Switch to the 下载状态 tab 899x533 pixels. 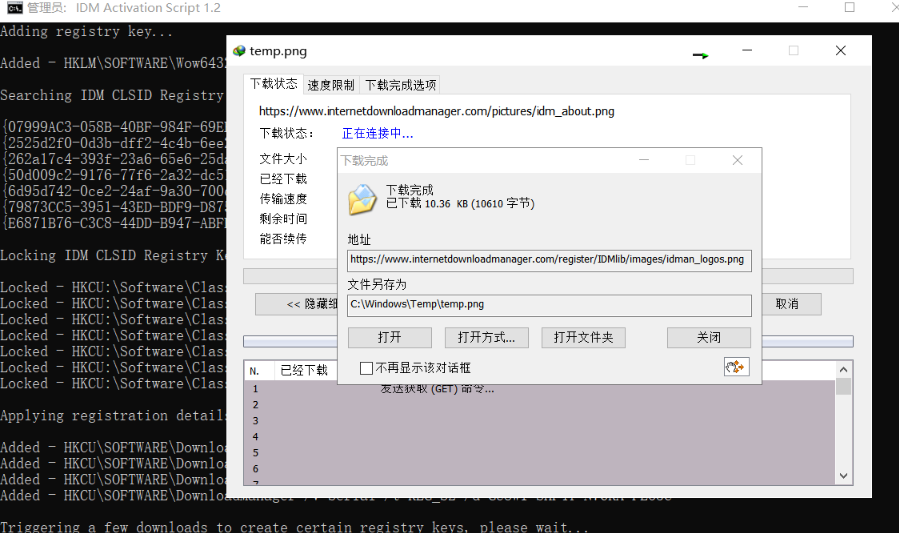[273, 84]
